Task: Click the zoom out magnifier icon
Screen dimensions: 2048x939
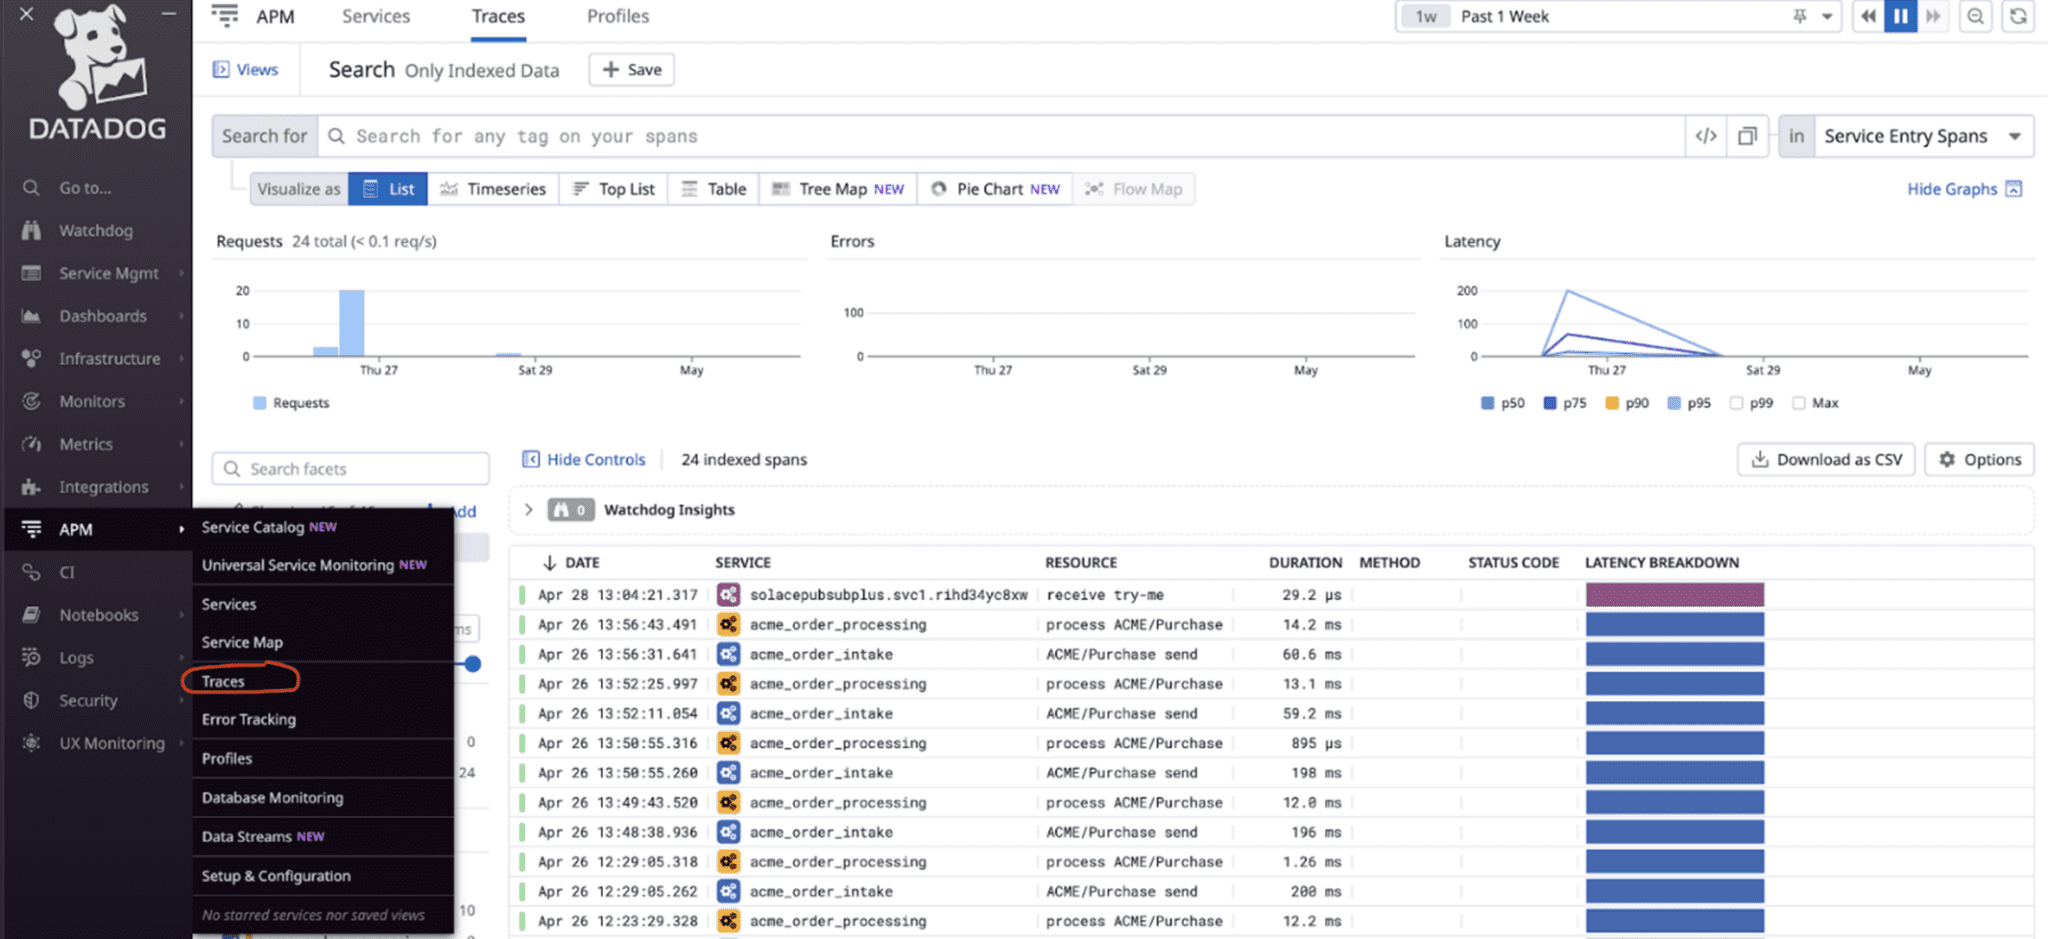Action: pyautogui.click(x=1975, y=16)
